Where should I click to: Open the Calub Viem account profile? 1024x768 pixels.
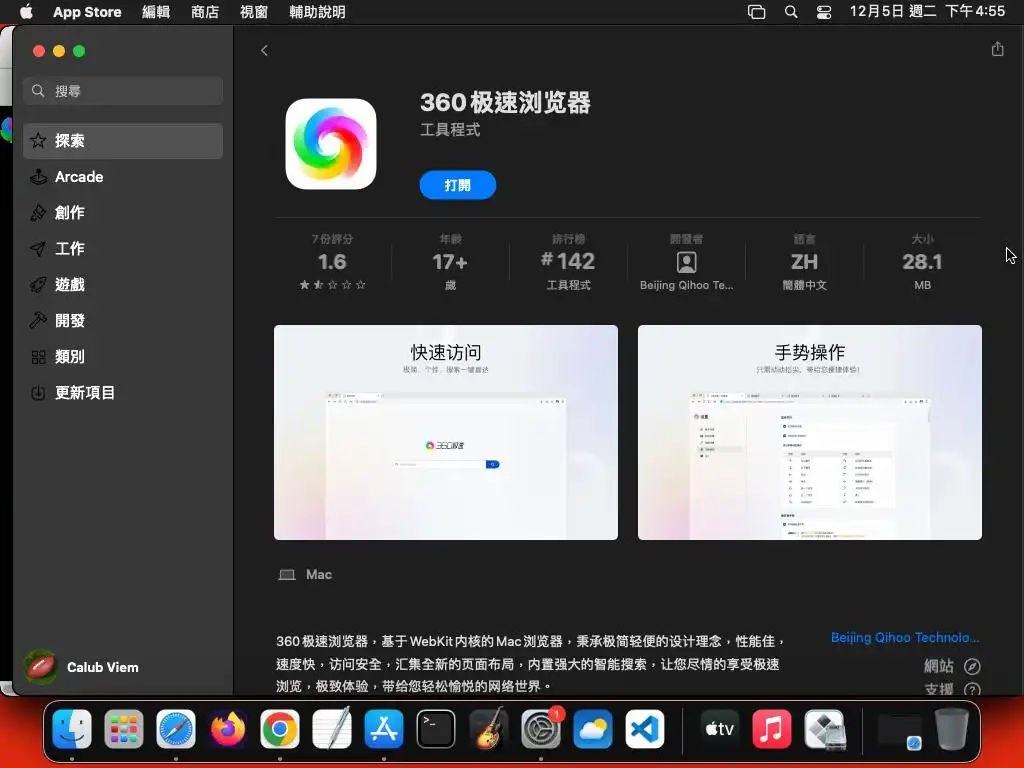[82, 667]
